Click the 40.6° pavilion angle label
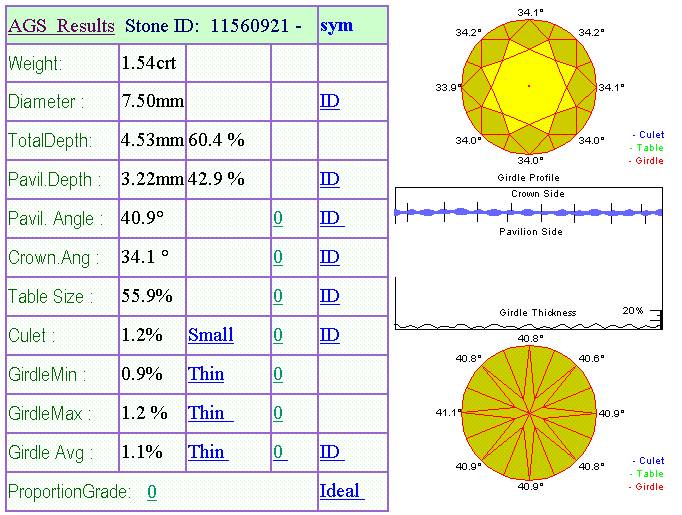This screenshot has width=682, height=515. click(591, 358)
